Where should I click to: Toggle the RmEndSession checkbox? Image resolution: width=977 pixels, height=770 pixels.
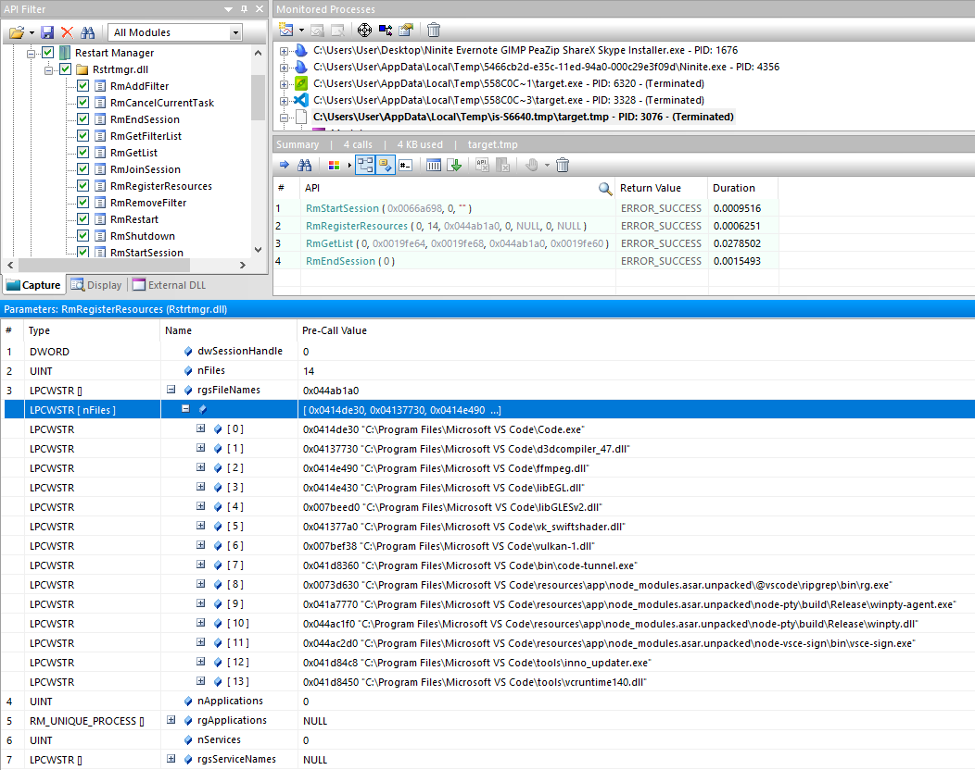(x=83, y=119)
